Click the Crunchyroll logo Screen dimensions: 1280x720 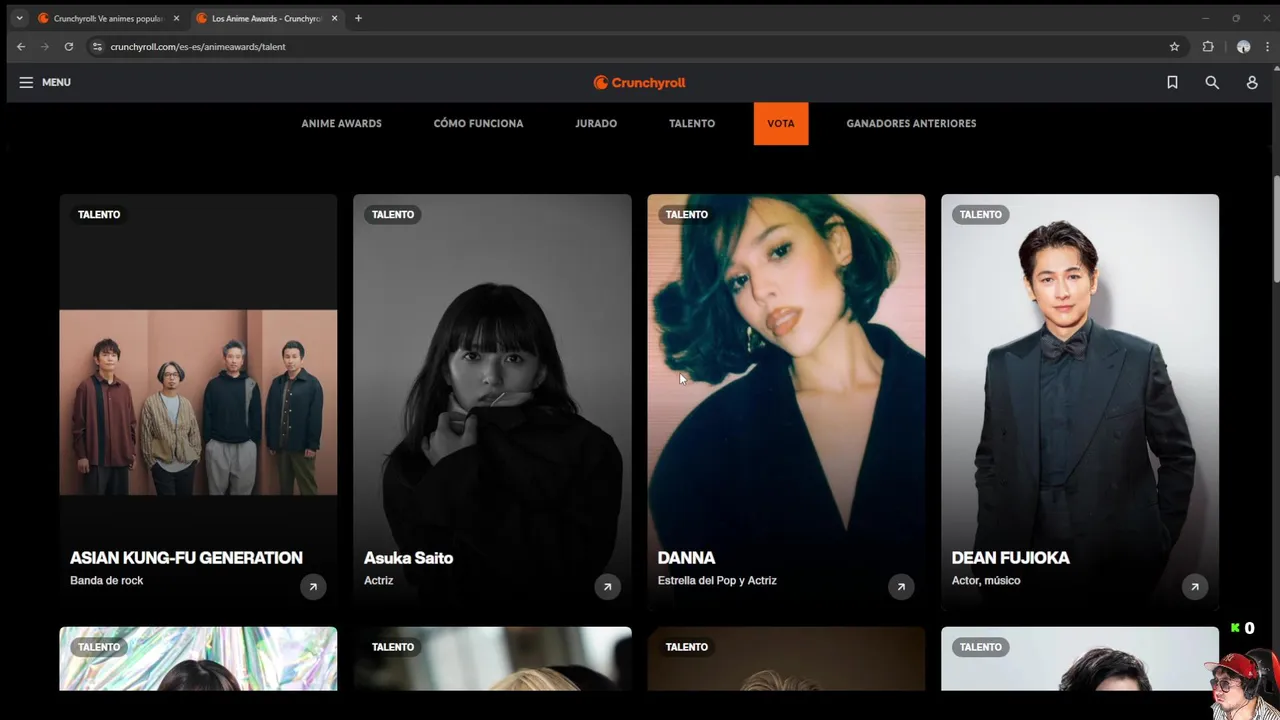(639, 83)
